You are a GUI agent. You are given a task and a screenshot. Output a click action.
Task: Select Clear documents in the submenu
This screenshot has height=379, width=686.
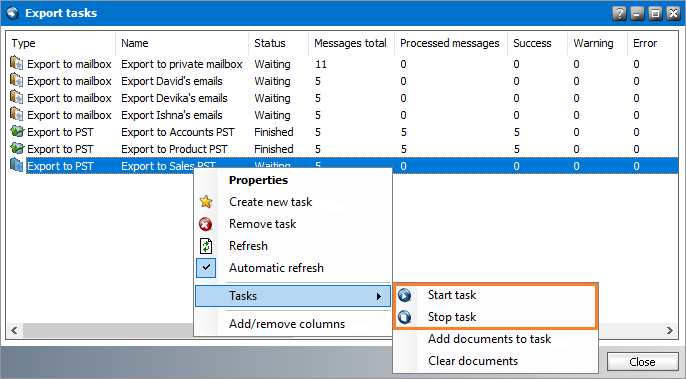click(x=472, y=361)
